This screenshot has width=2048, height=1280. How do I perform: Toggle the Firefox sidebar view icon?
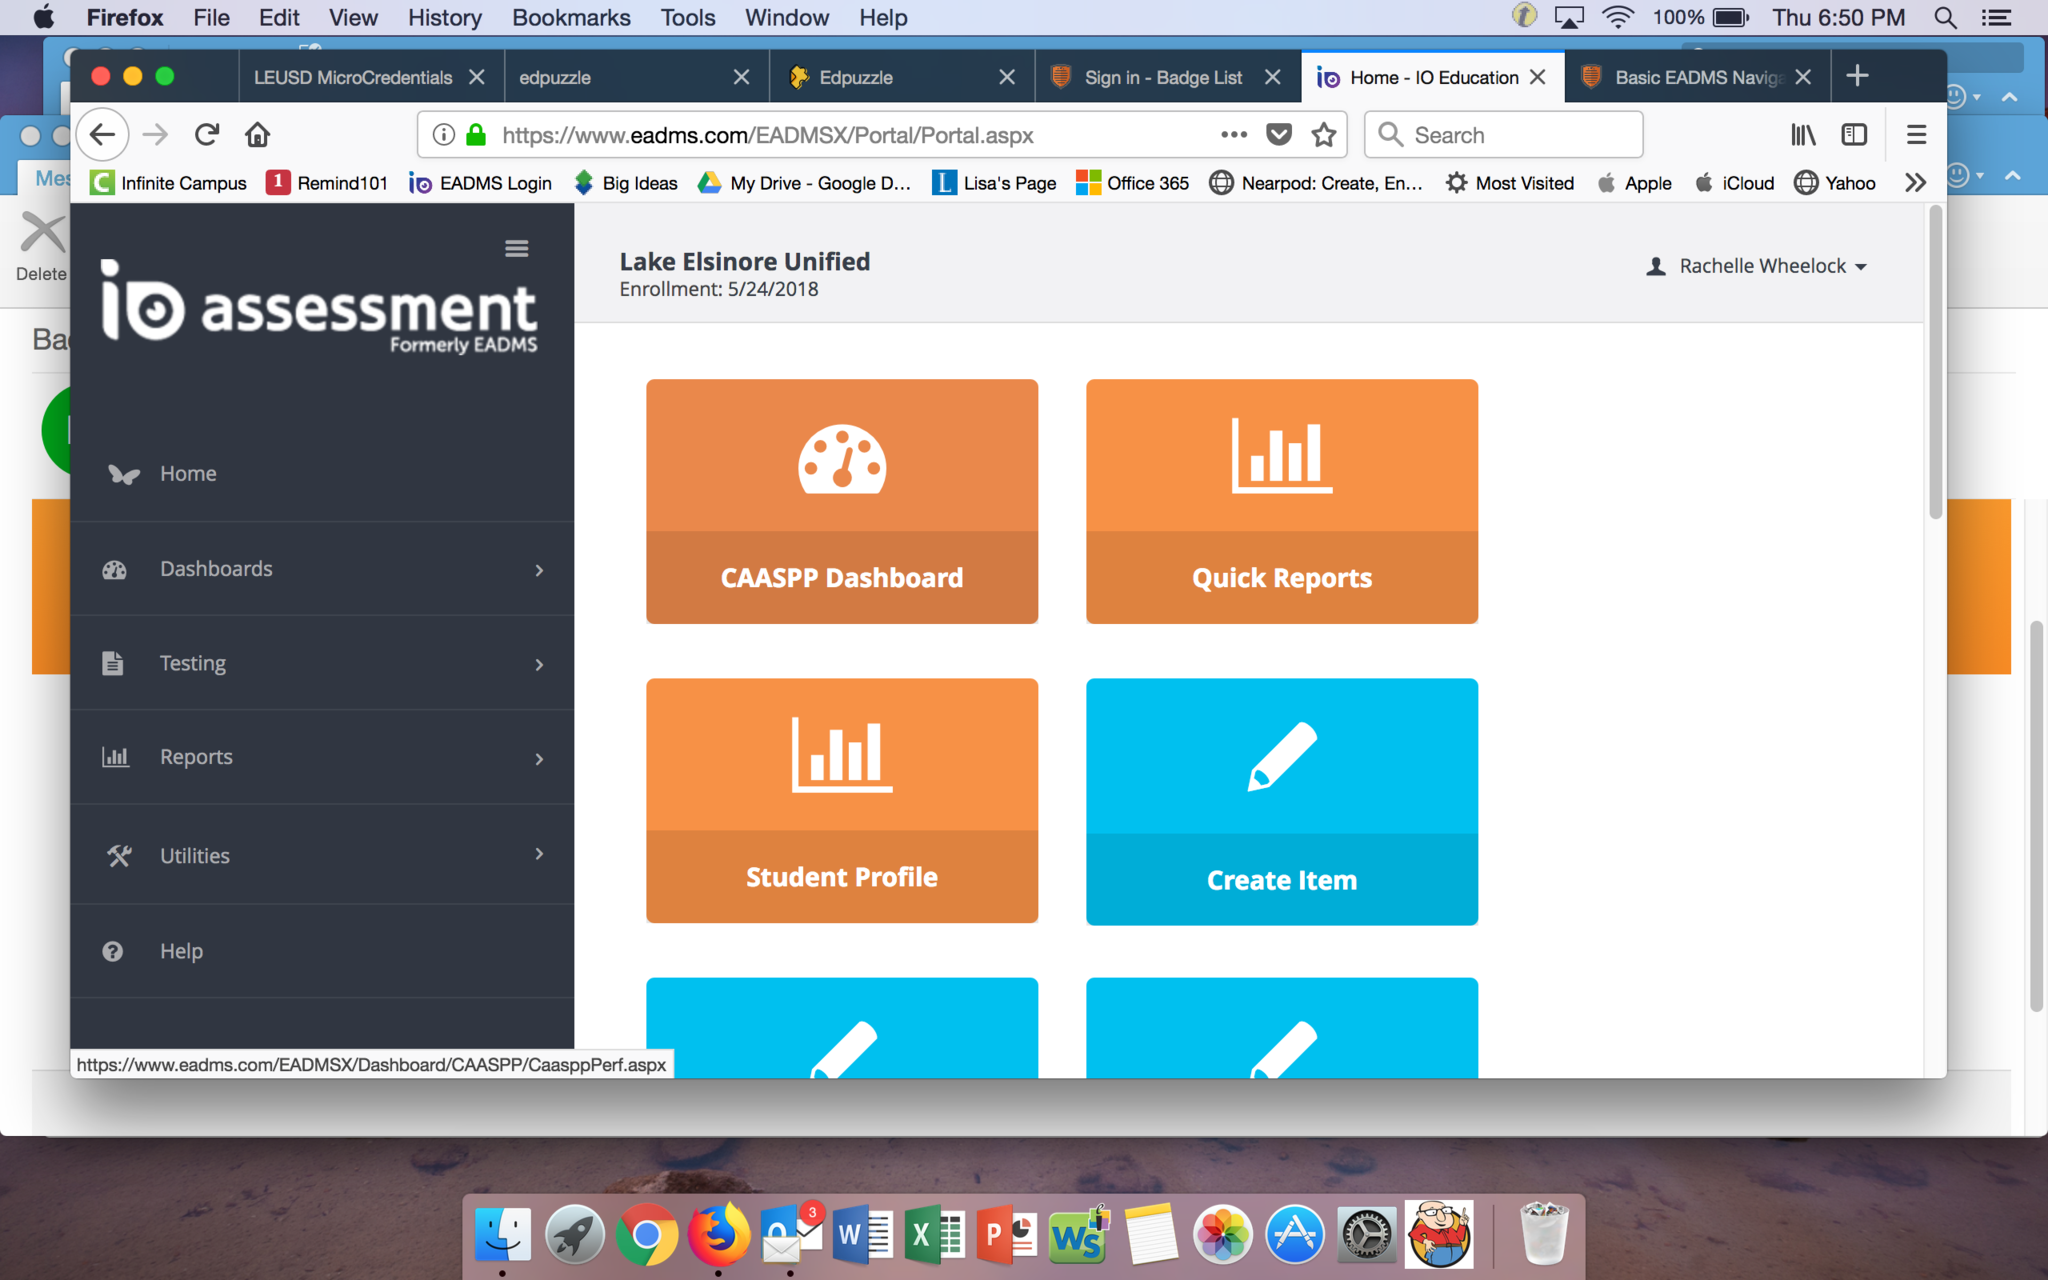pyautogui.click(x=1854, y=135)
